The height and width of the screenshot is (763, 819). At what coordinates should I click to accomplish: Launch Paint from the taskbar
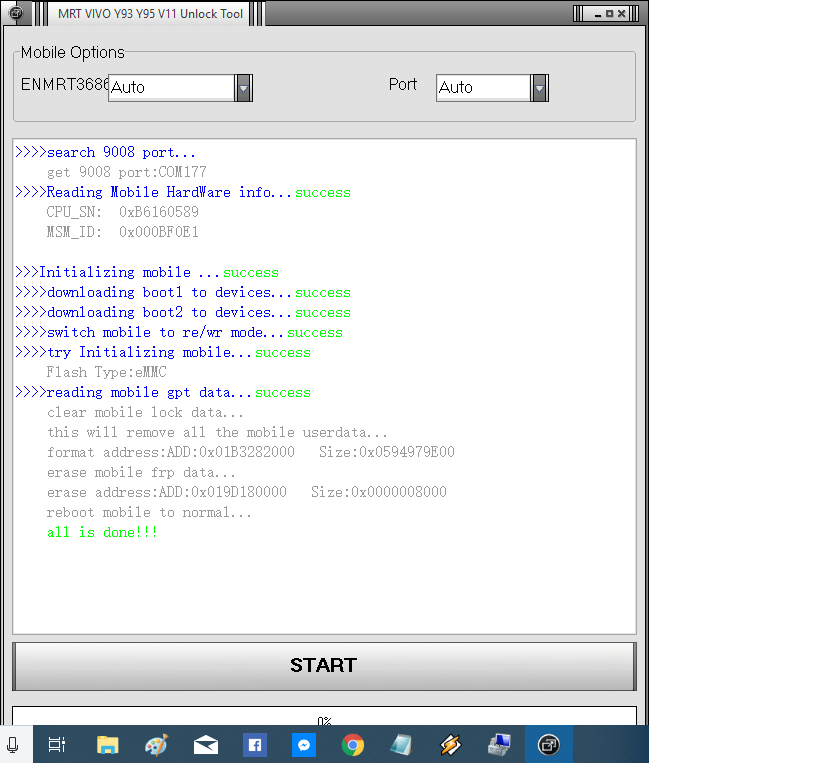coord(156,745)
